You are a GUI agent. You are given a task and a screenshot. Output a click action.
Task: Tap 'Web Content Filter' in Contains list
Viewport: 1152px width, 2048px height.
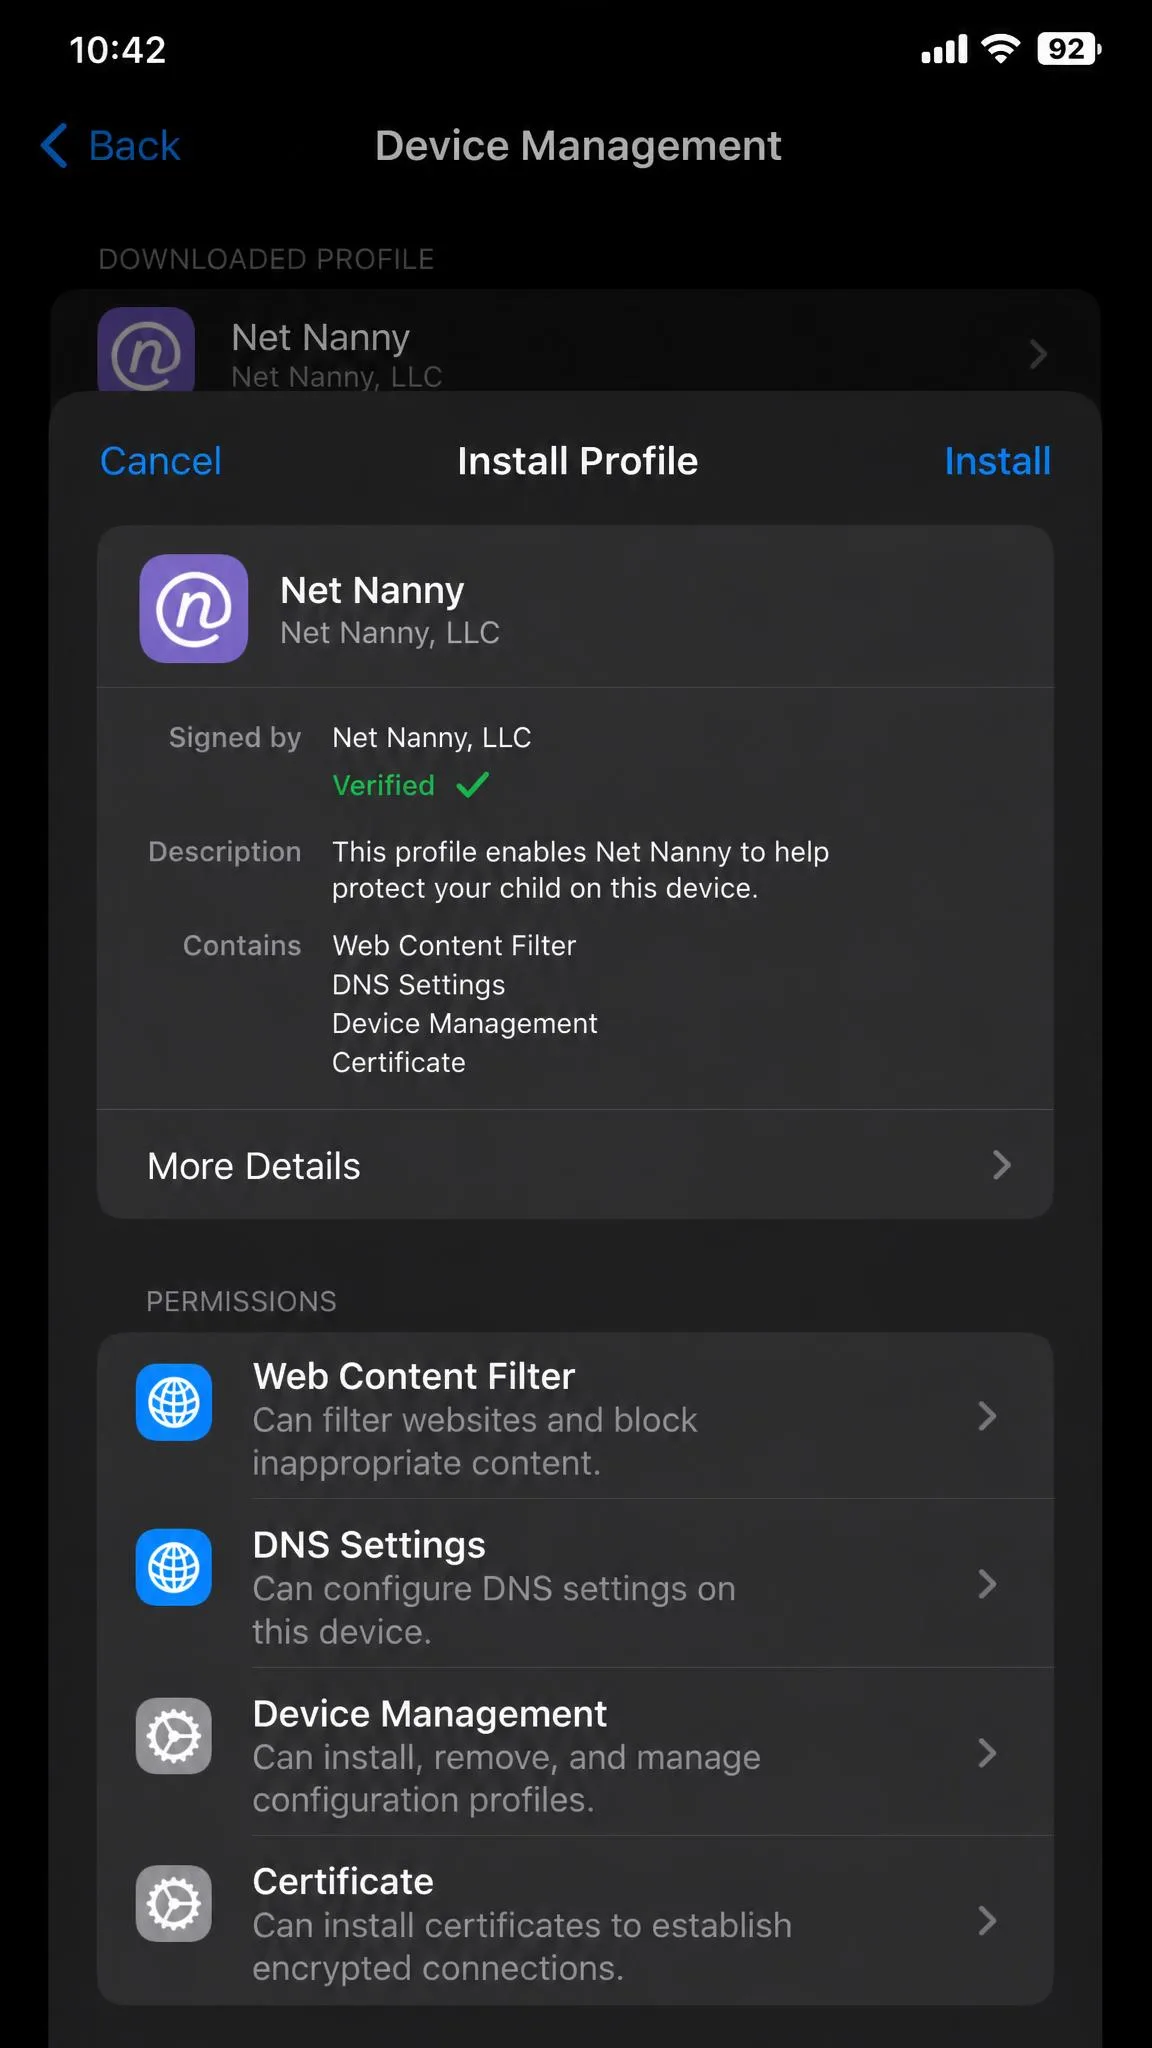[454, 946]
